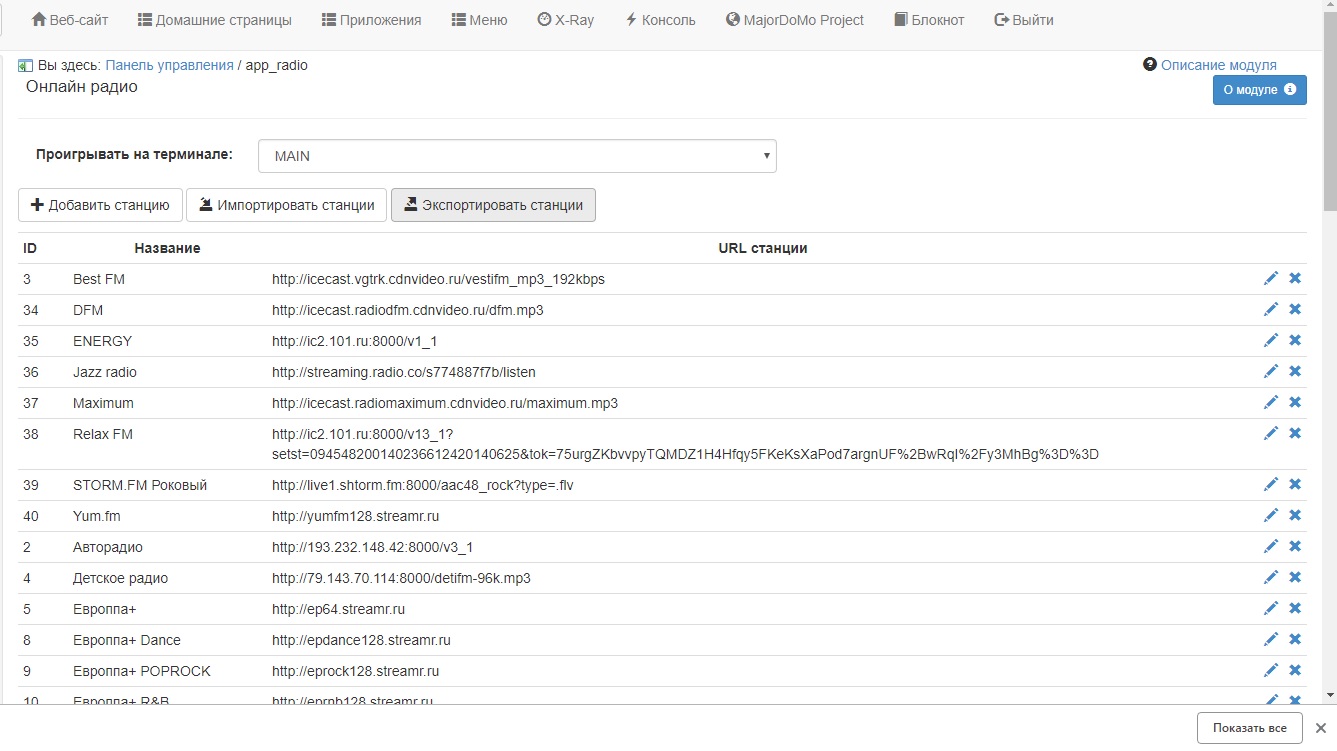
Task: Open the Приложения menu
Action: [x=371, y=20]
